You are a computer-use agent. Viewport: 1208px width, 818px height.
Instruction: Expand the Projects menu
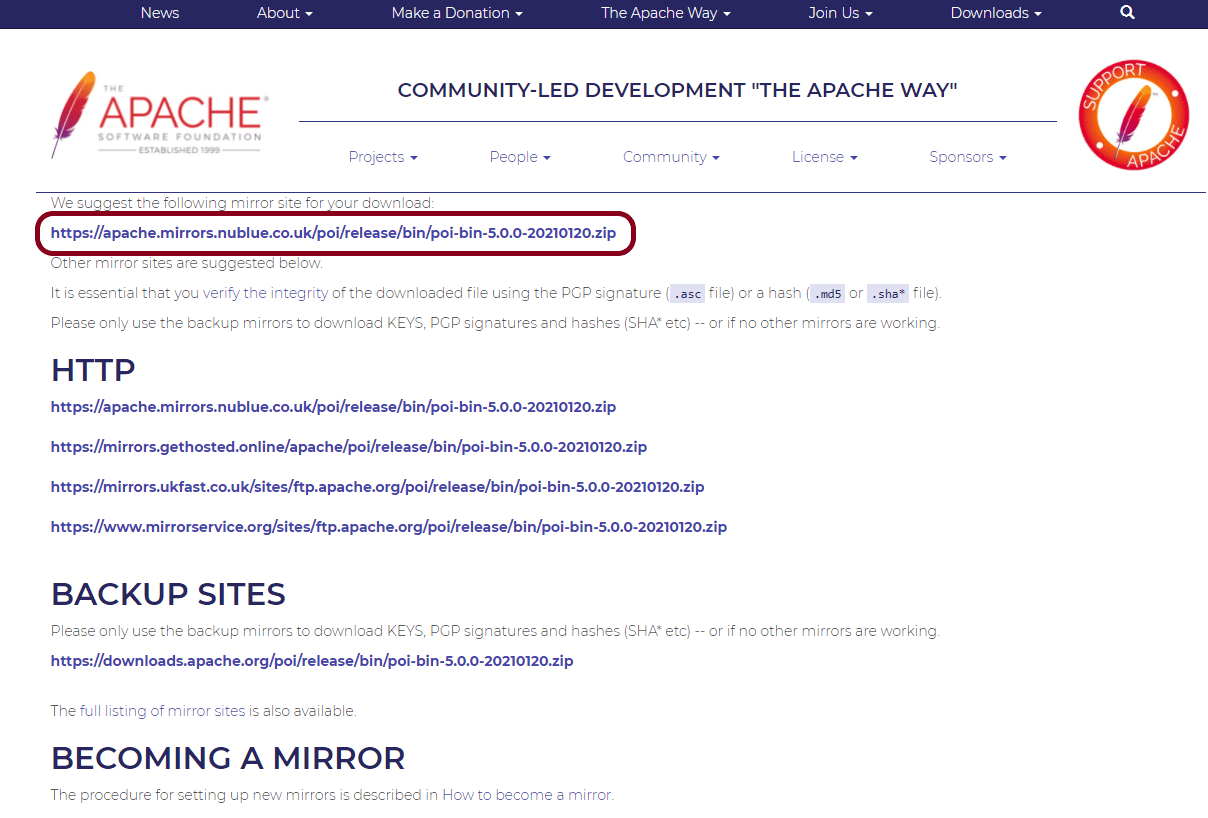tap(383, 157)
